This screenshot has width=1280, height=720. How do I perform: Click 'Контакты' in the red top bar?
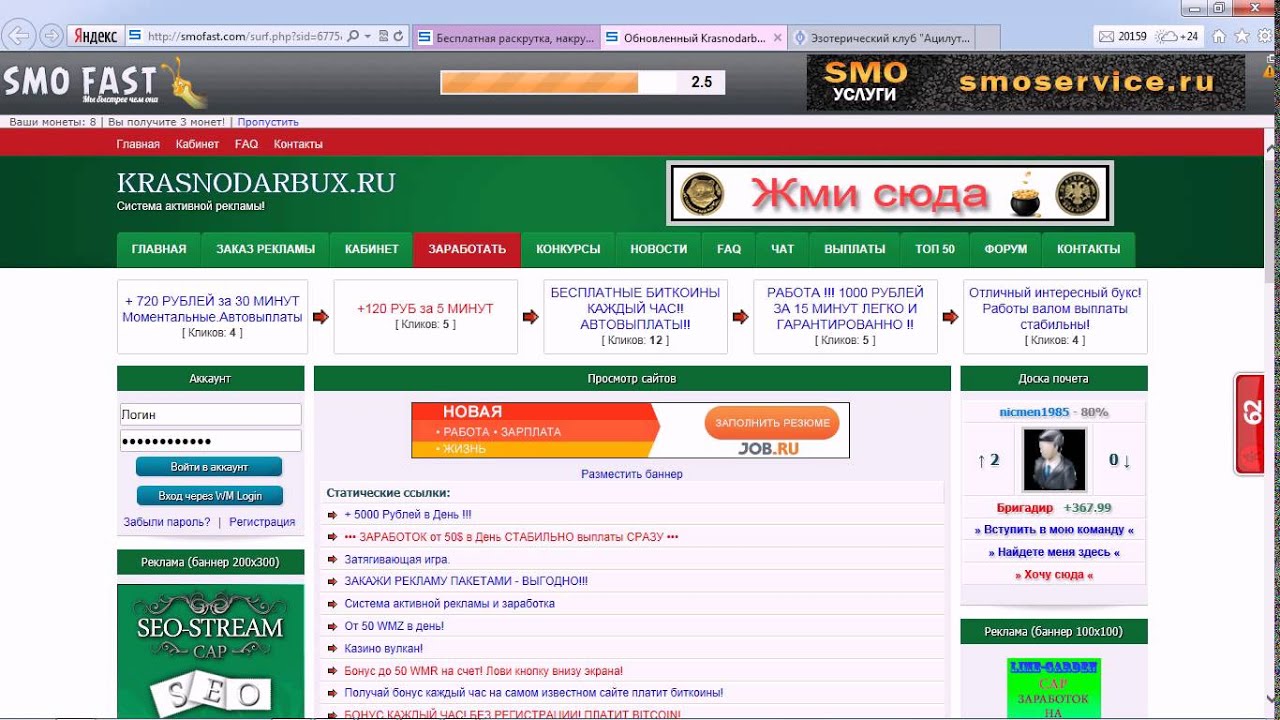pyautogui.click(x=298, y=144)
